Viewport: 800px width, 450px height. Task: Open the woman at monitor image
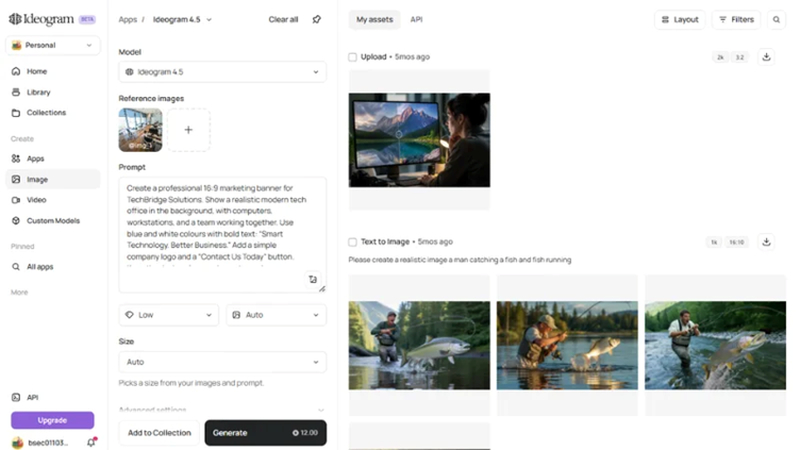[419, 140]
